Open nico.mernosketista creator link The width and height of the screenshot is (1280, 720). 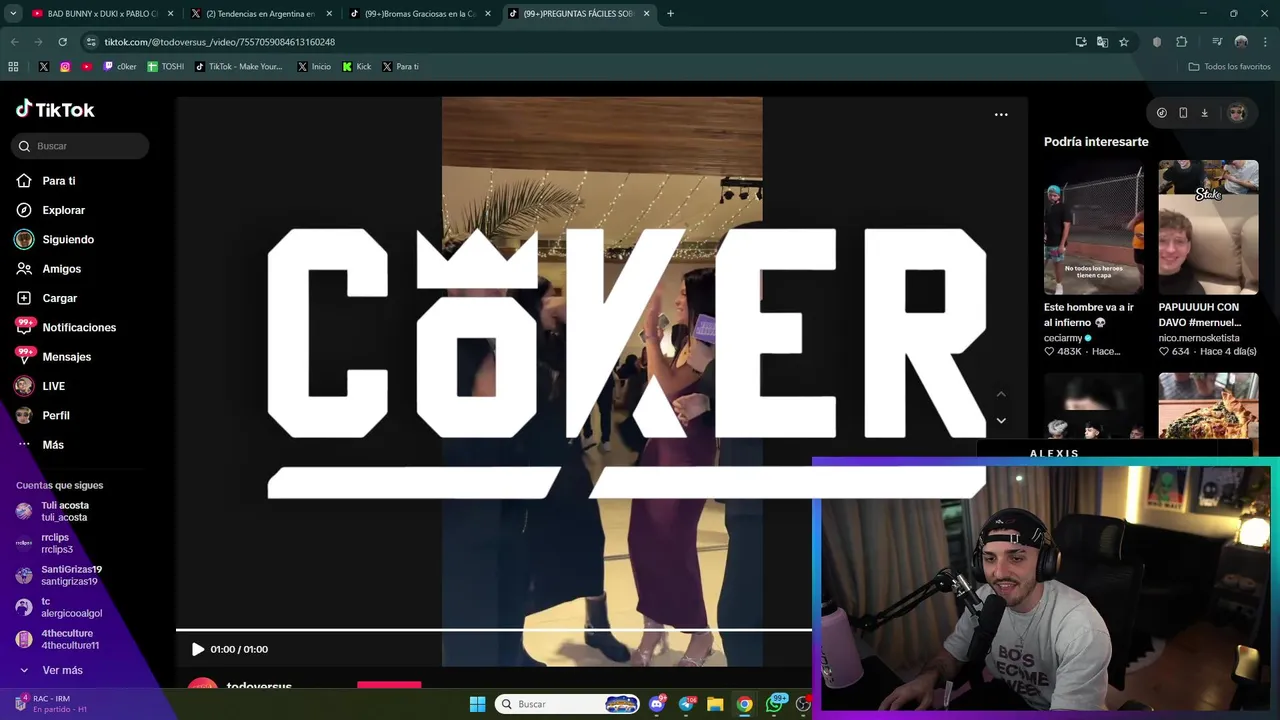(x=1199, y=338)
